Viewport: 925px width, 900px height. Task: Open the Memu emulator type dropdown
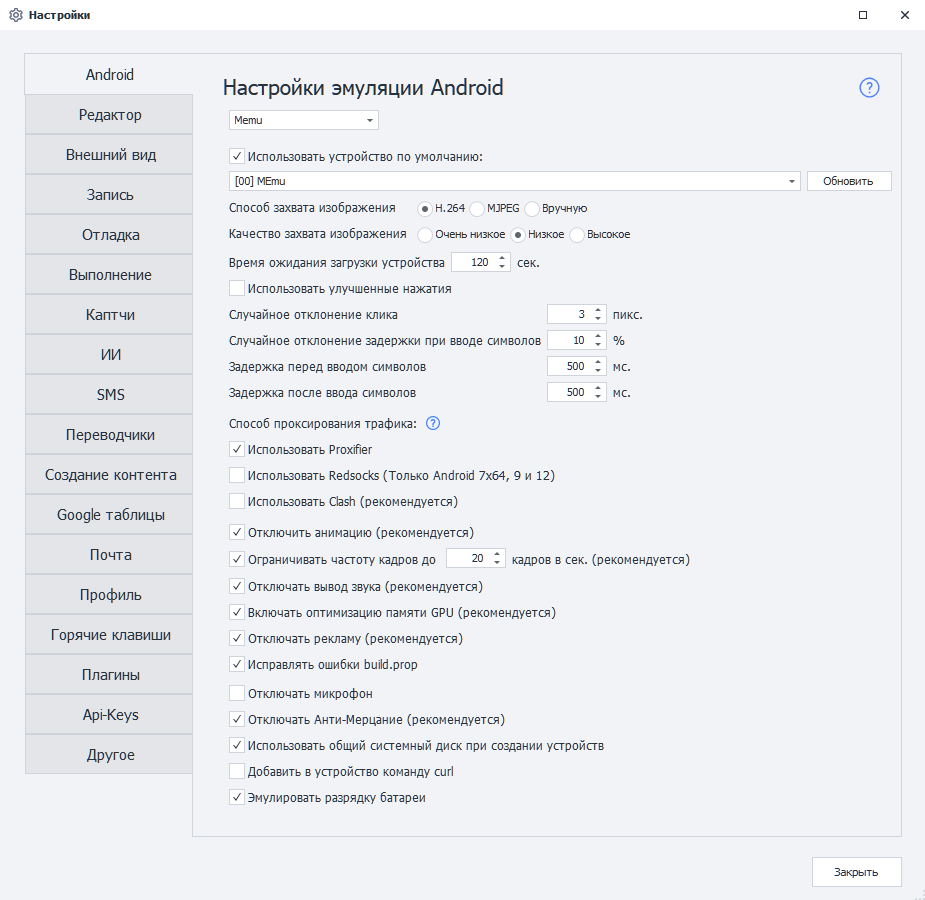(x=304, y=120)
